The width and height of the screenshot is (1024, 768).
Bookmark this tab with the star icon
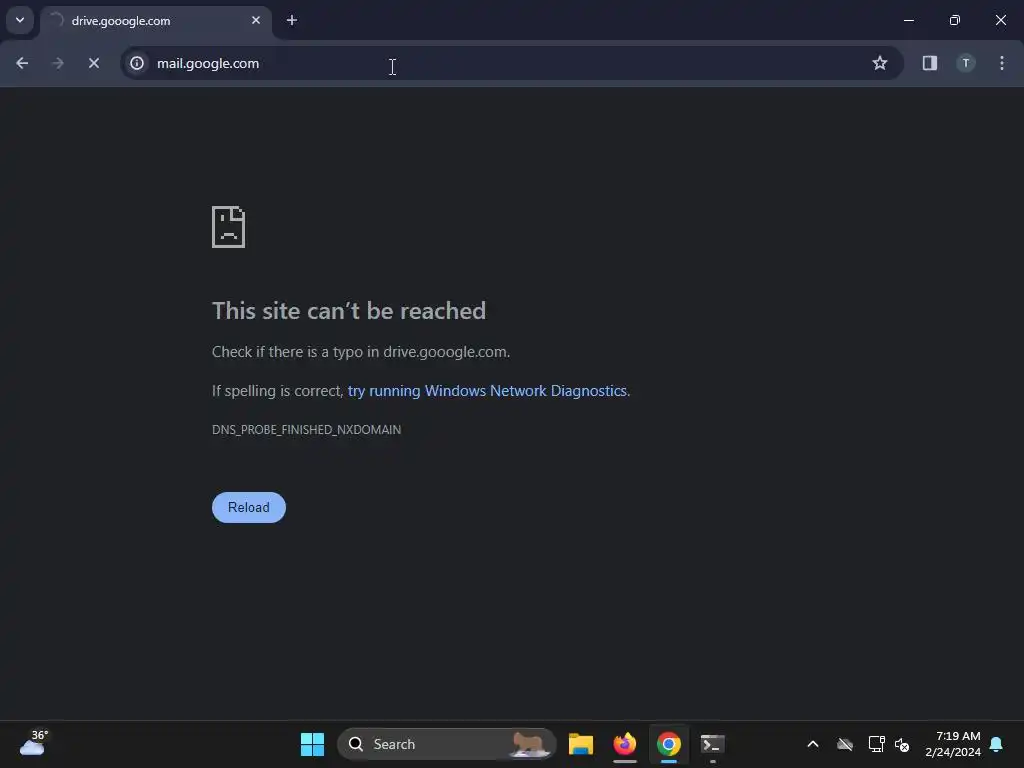[880, 63]
